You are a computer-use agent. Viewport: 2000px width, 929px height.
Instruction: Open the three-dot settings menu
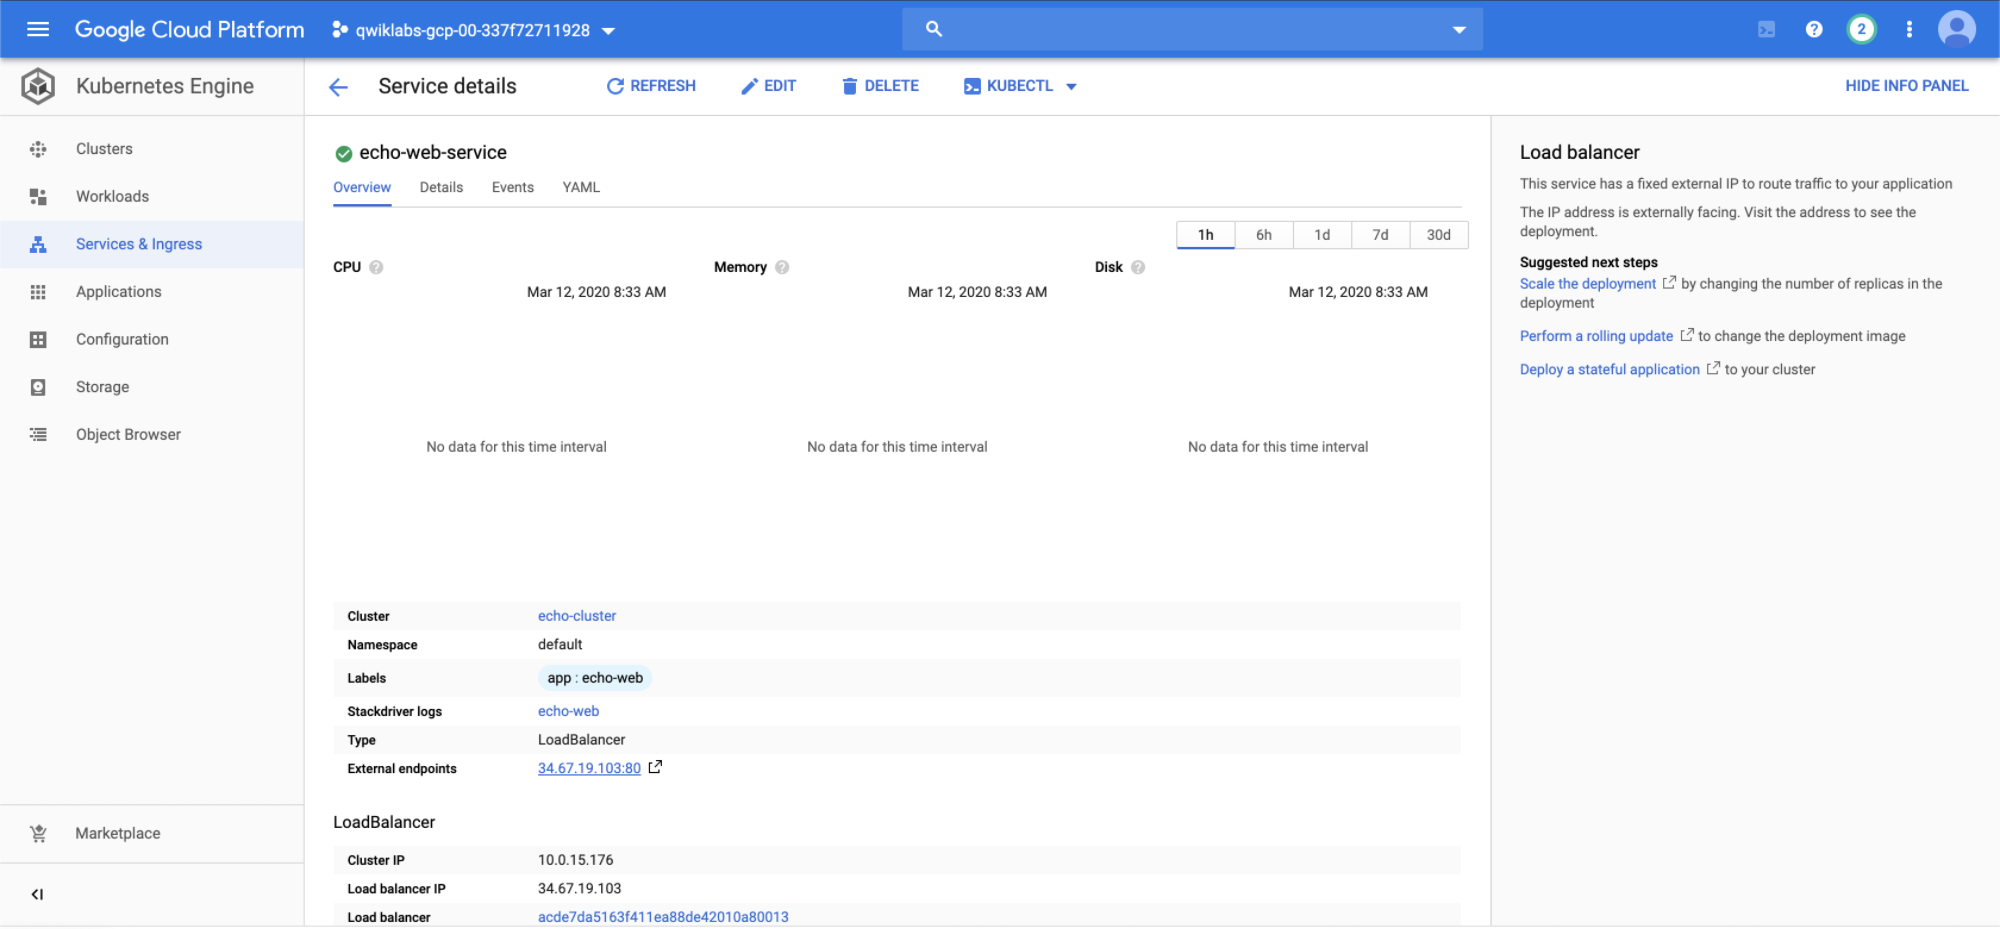(1909, 29)
